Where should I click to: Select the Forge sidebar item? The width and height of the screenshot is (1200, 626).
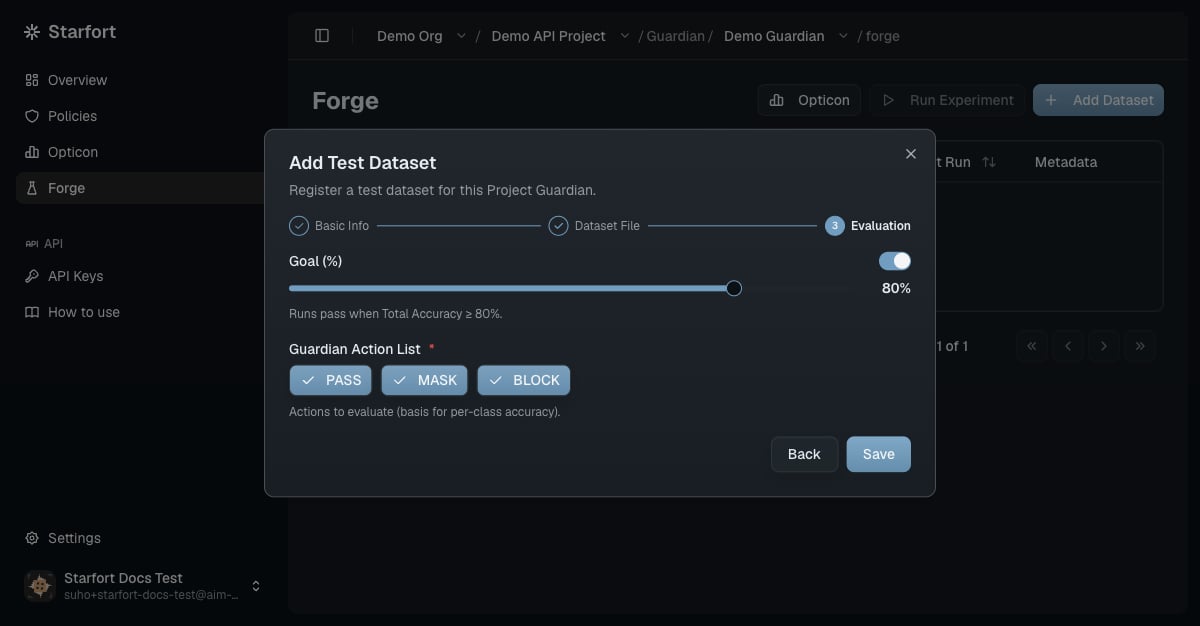tap(140, 188)
